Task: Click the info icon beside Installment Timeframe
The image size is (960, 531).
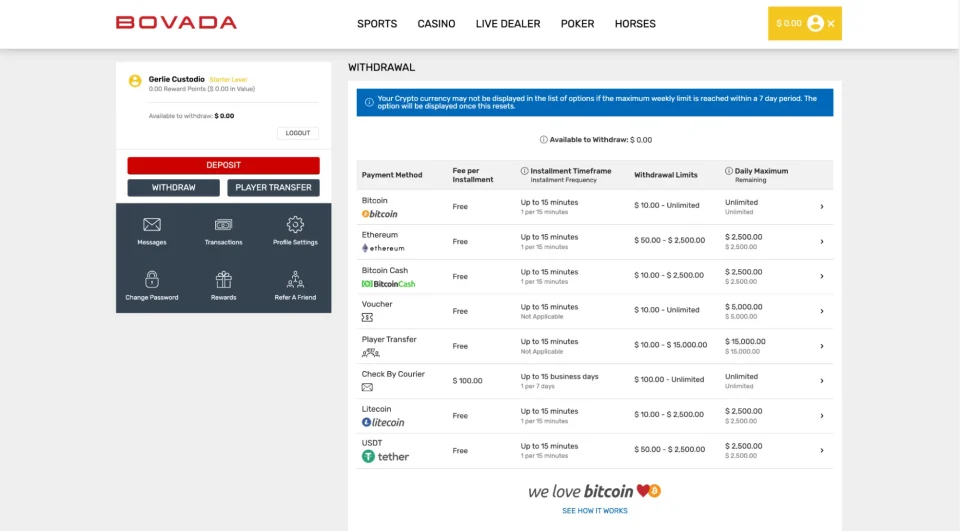Action: pos(525,171)
